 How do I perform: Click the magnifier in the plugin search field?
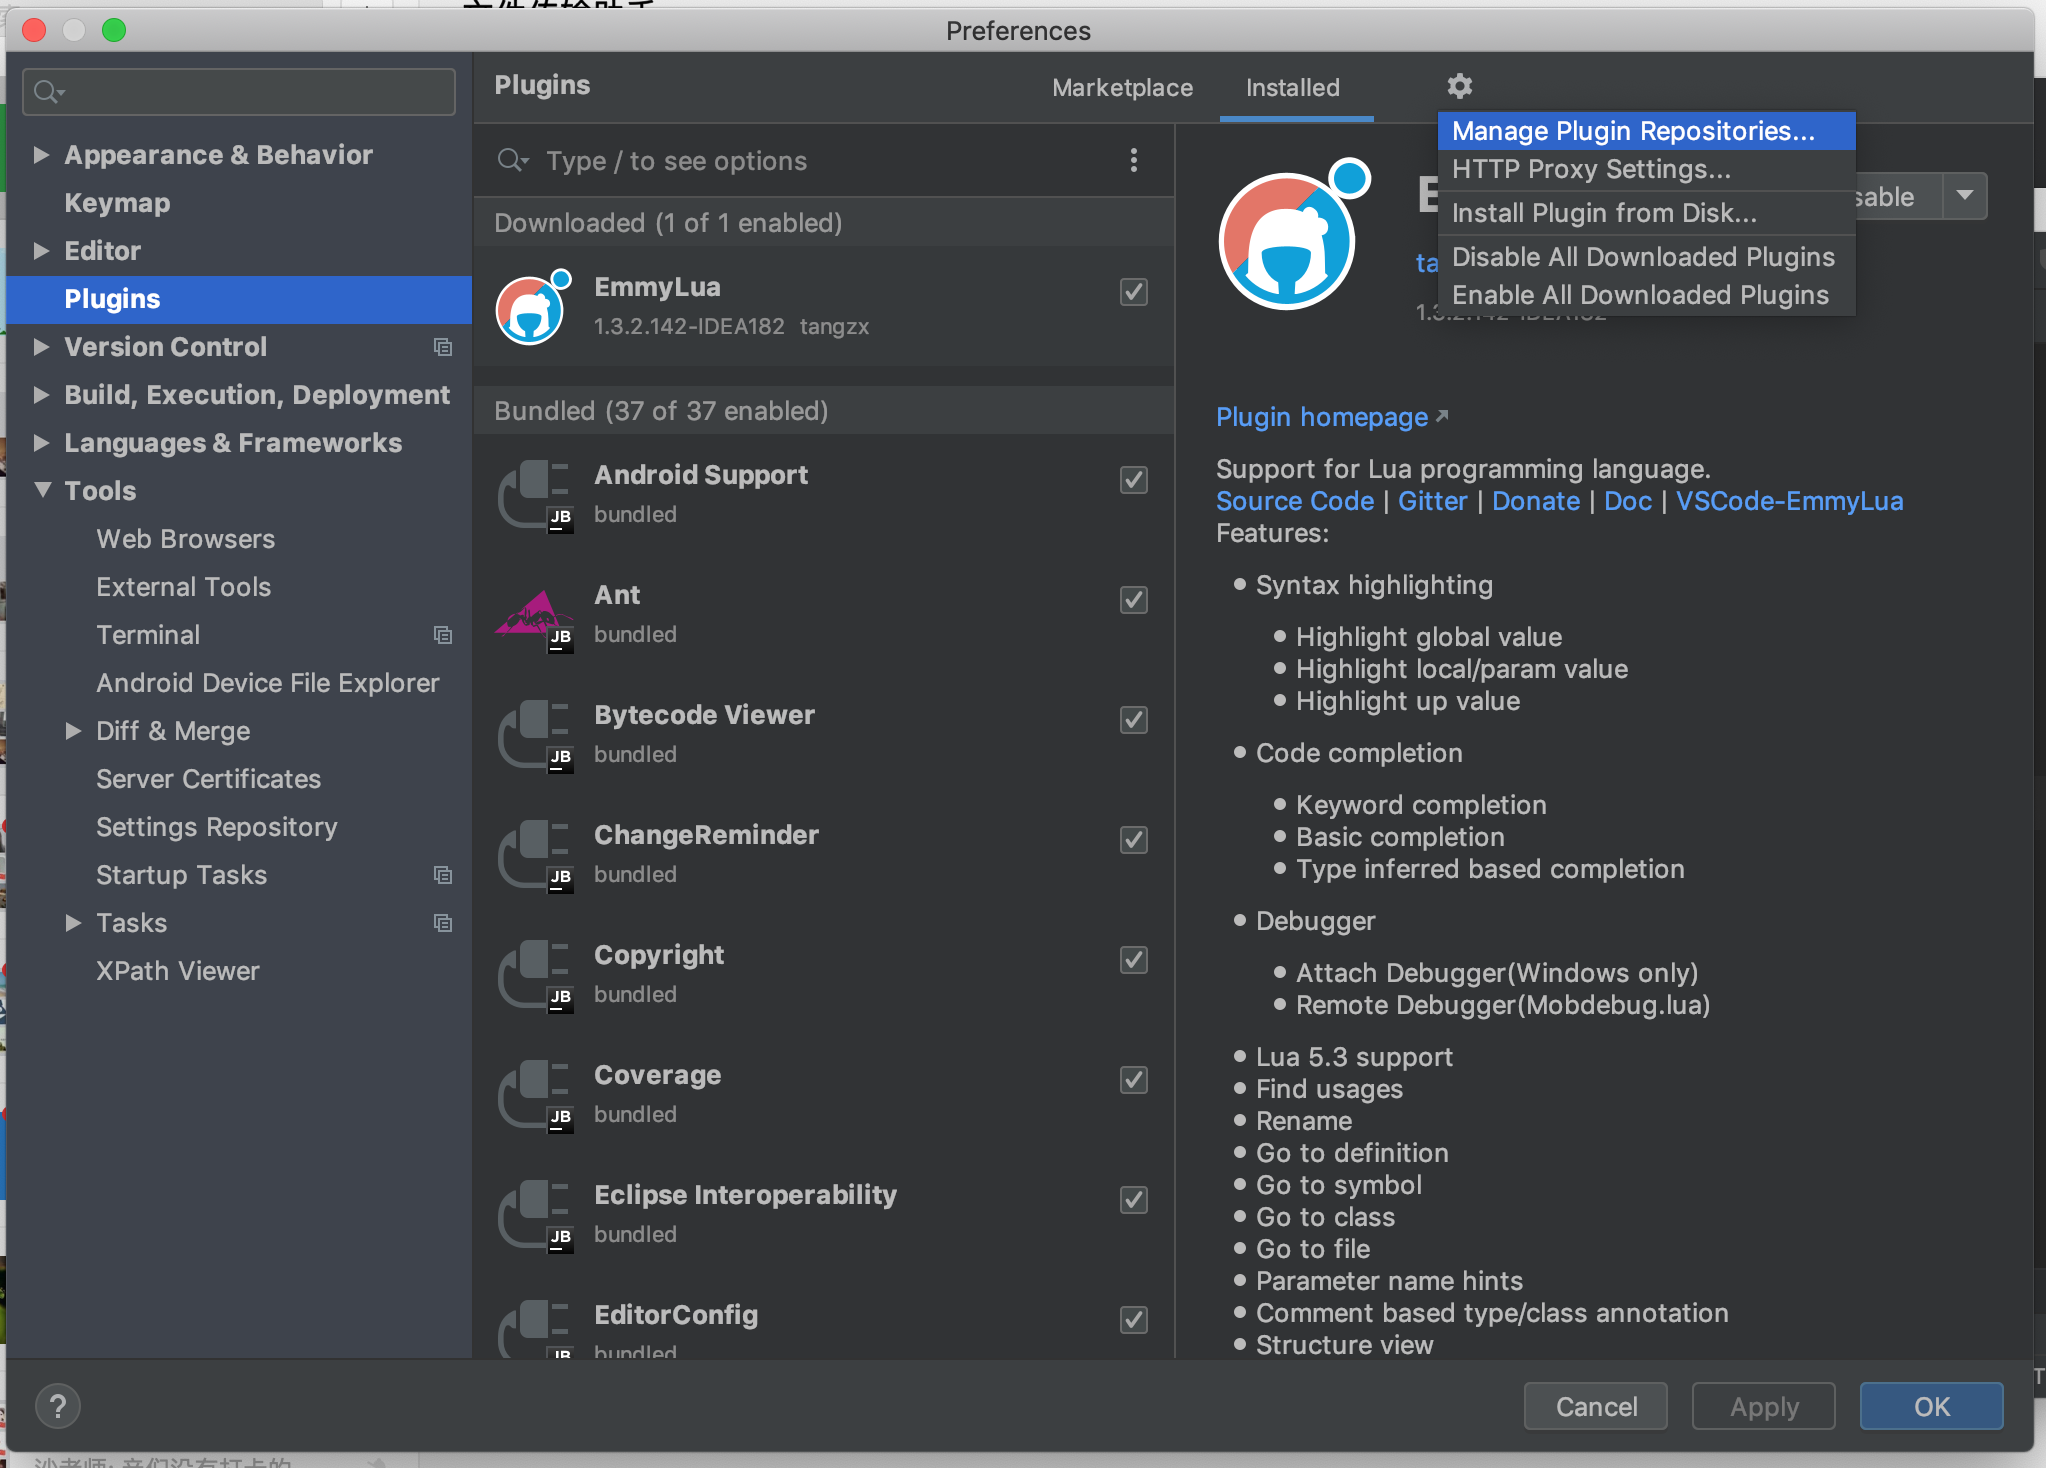pos(511,160)
